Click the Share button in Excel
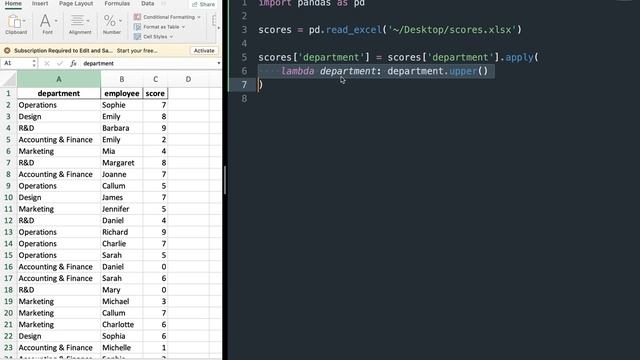 pos(203,4)
